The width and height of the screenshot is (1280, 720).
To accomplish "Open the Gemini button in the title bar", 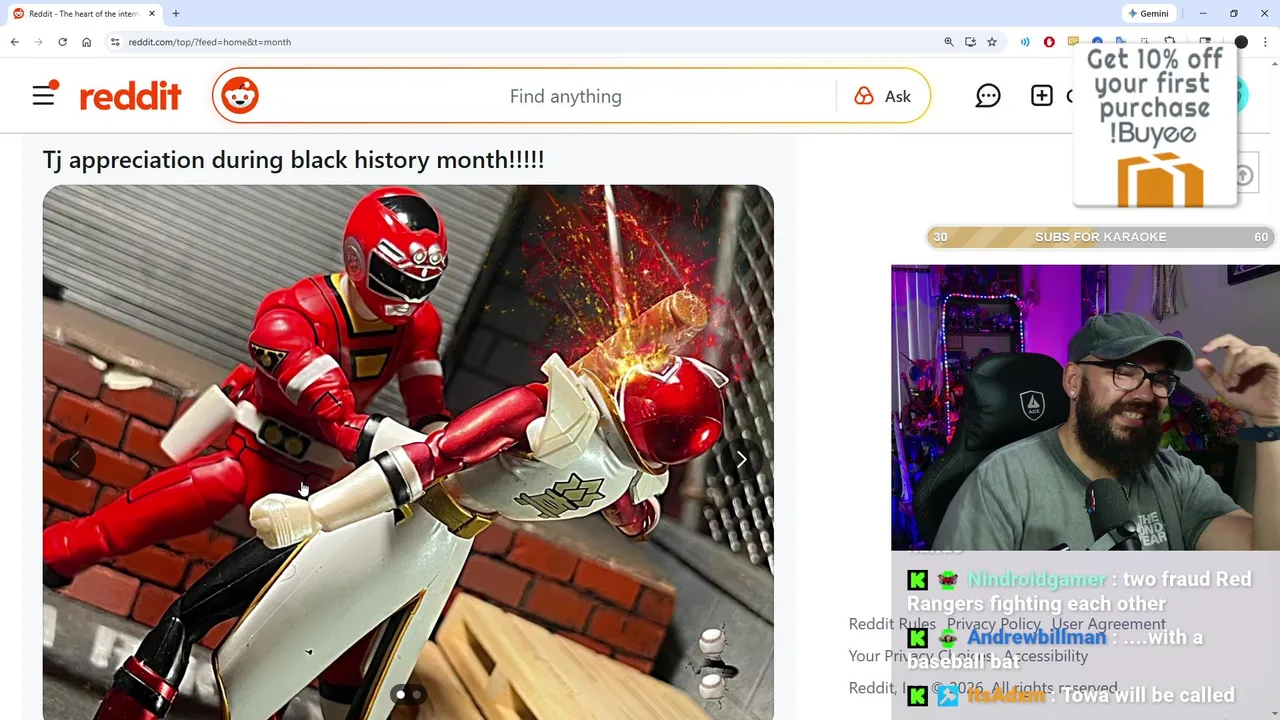I will 1148,13.
